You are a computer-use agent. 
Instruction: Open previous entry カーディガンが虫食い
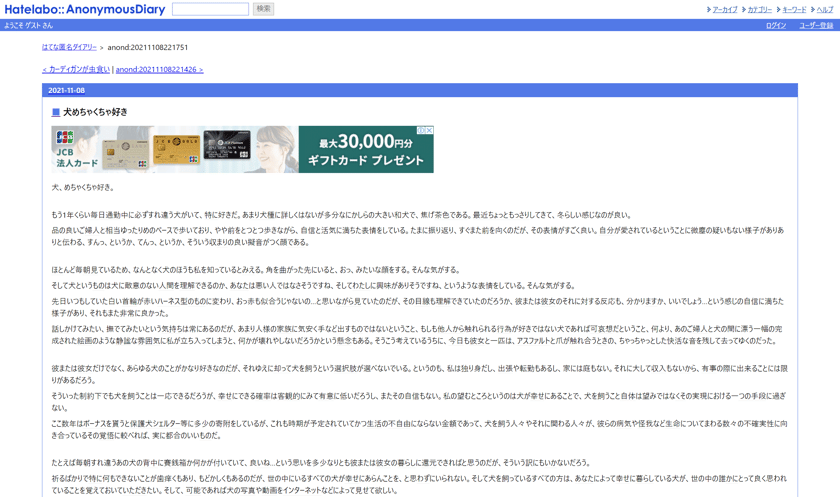(76, 70)
